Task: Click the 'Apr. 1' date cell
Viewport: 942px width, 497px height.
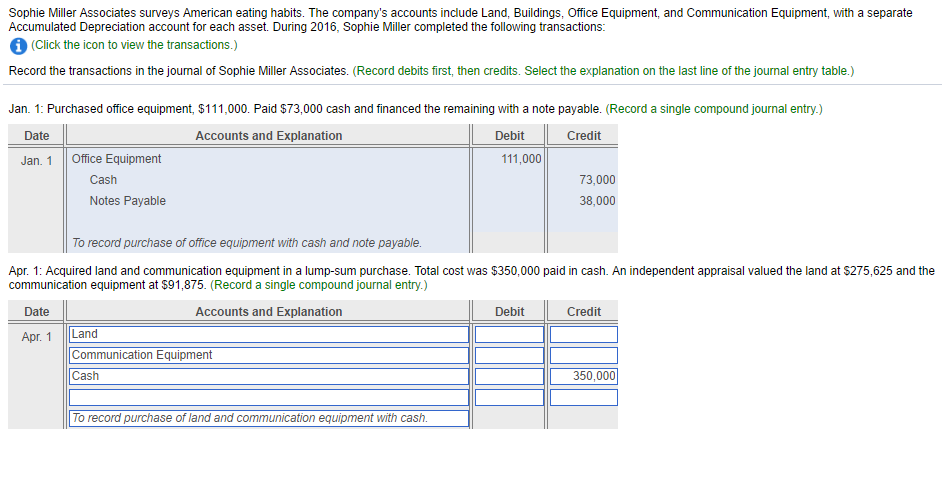Action: (37, 337)
